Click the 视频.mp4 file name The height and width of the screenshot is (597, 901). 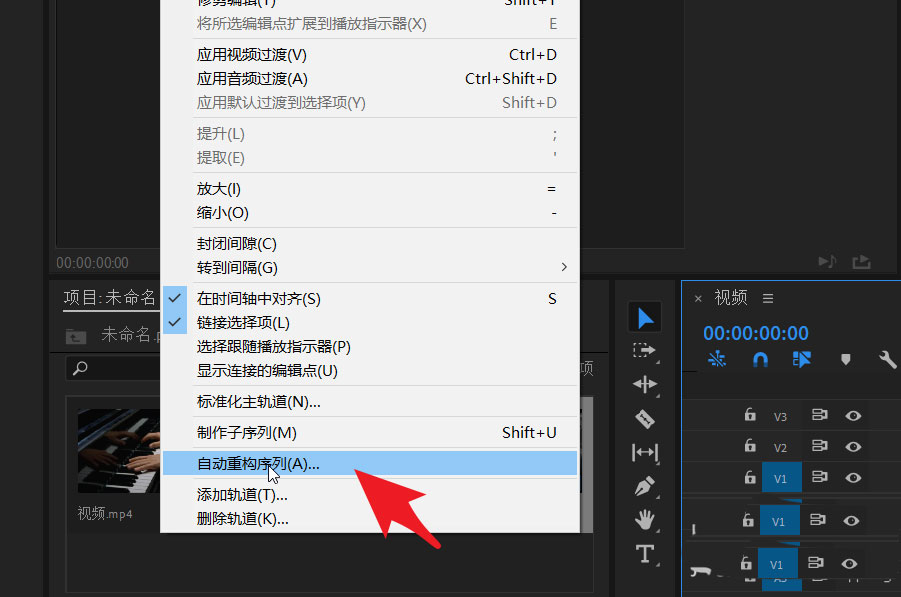coord(105,513)
